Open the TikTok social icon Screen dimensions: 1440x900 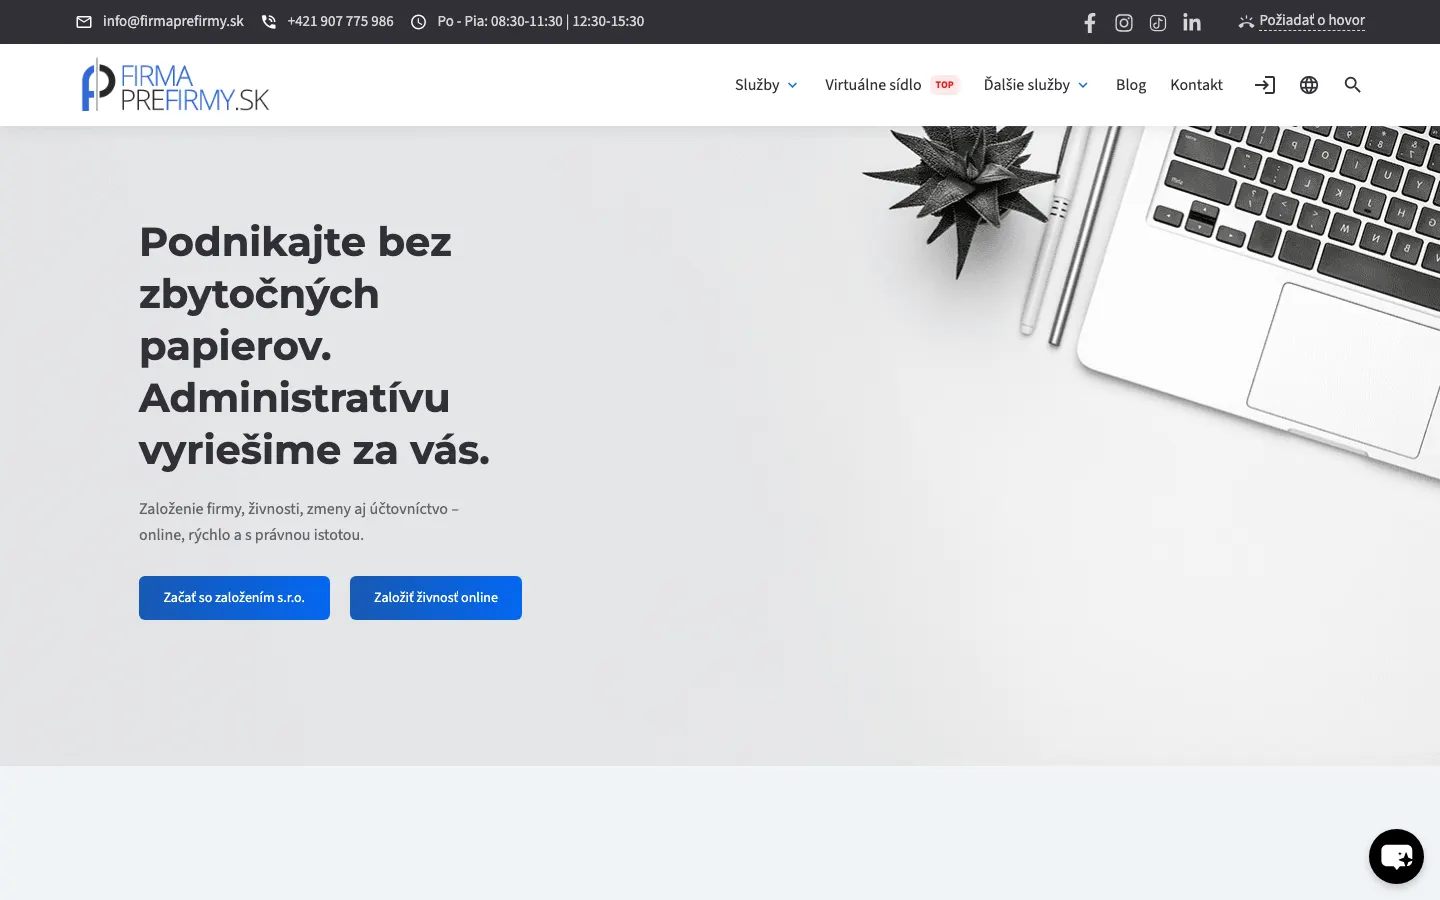click(1158, 22)
